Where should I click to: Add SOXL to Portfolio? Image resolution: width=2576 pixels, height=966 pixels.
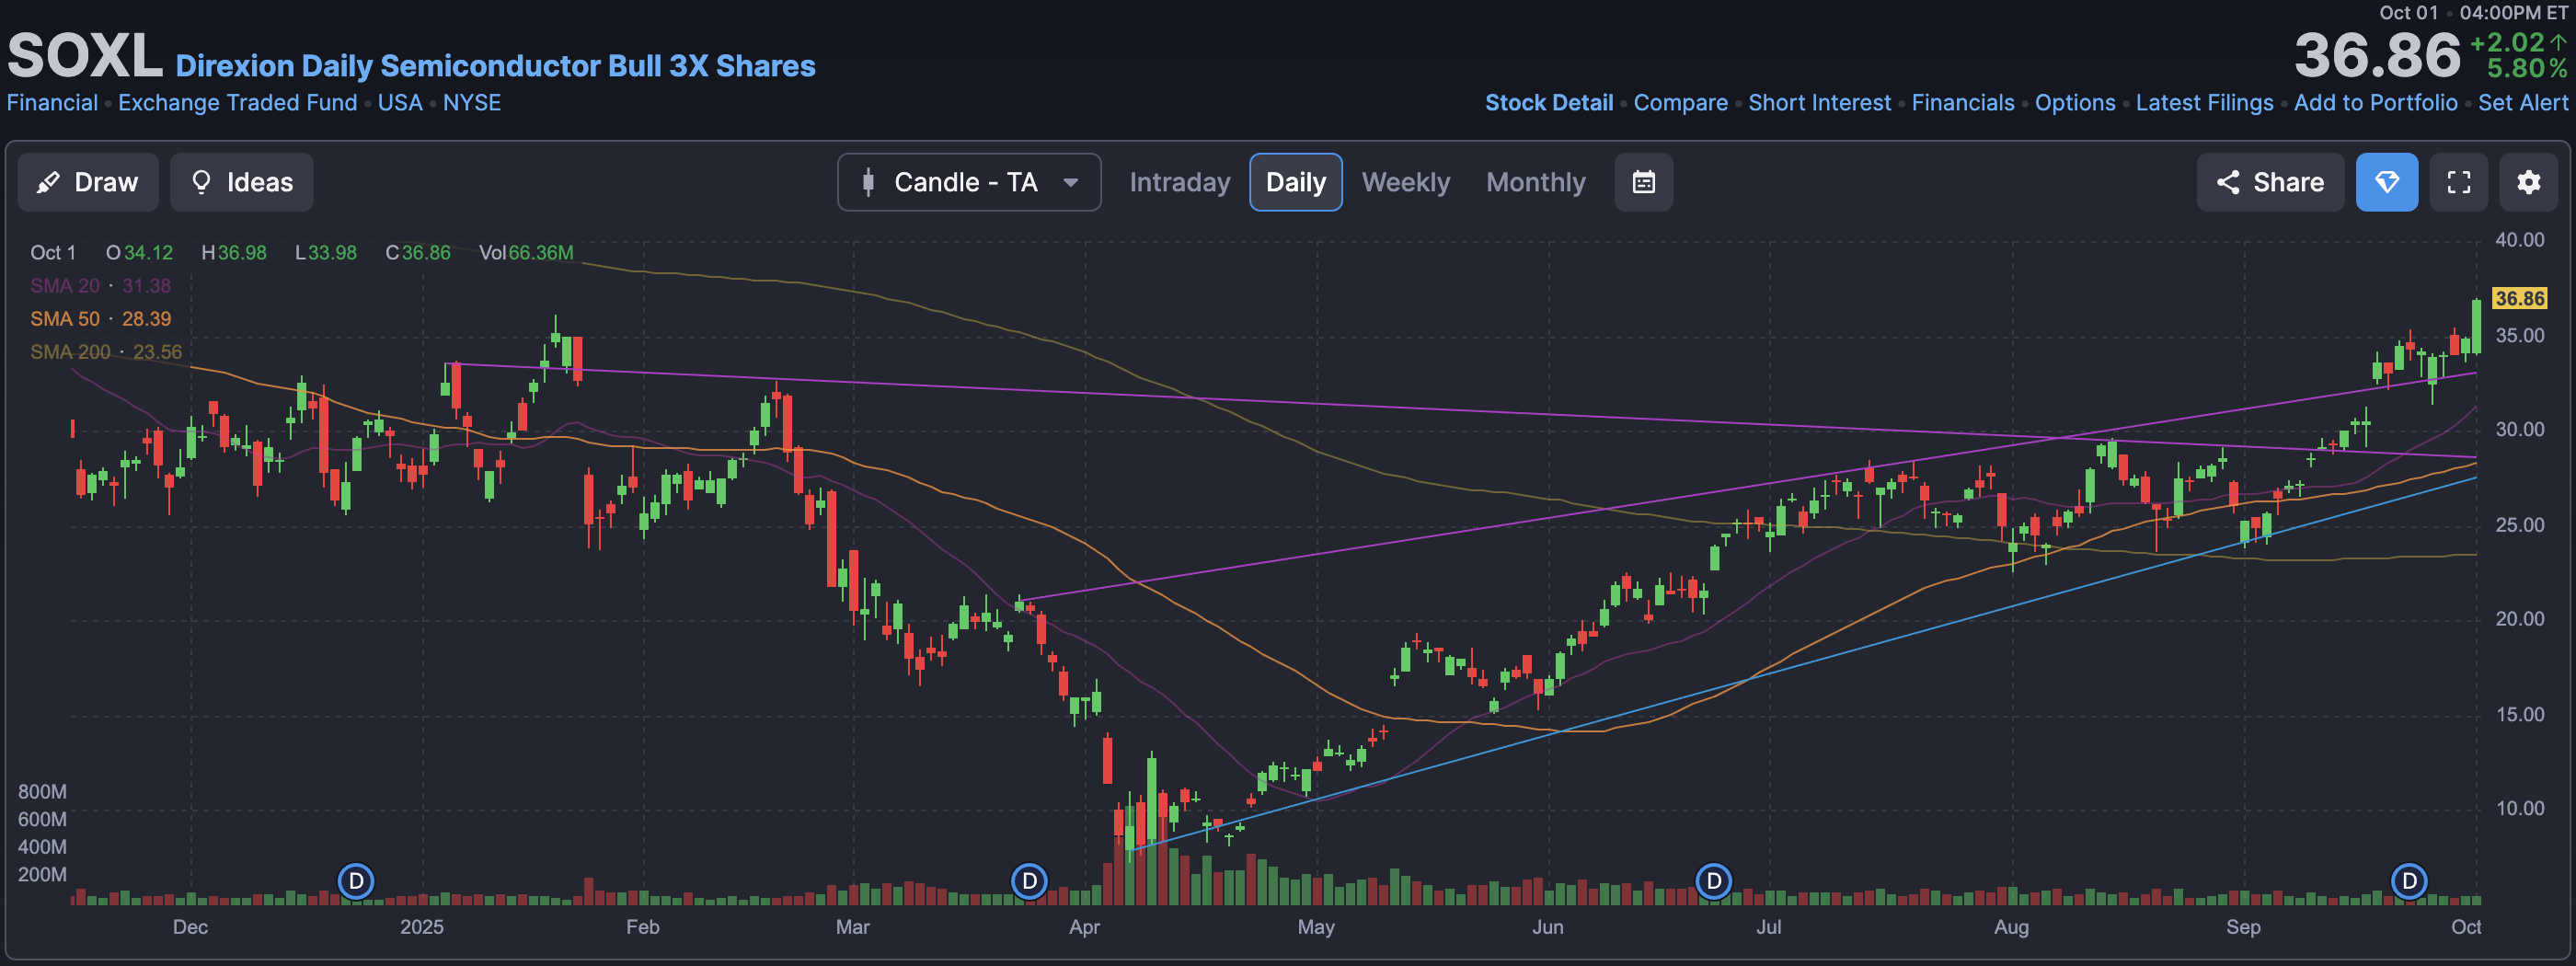(x=2375, y=103)
